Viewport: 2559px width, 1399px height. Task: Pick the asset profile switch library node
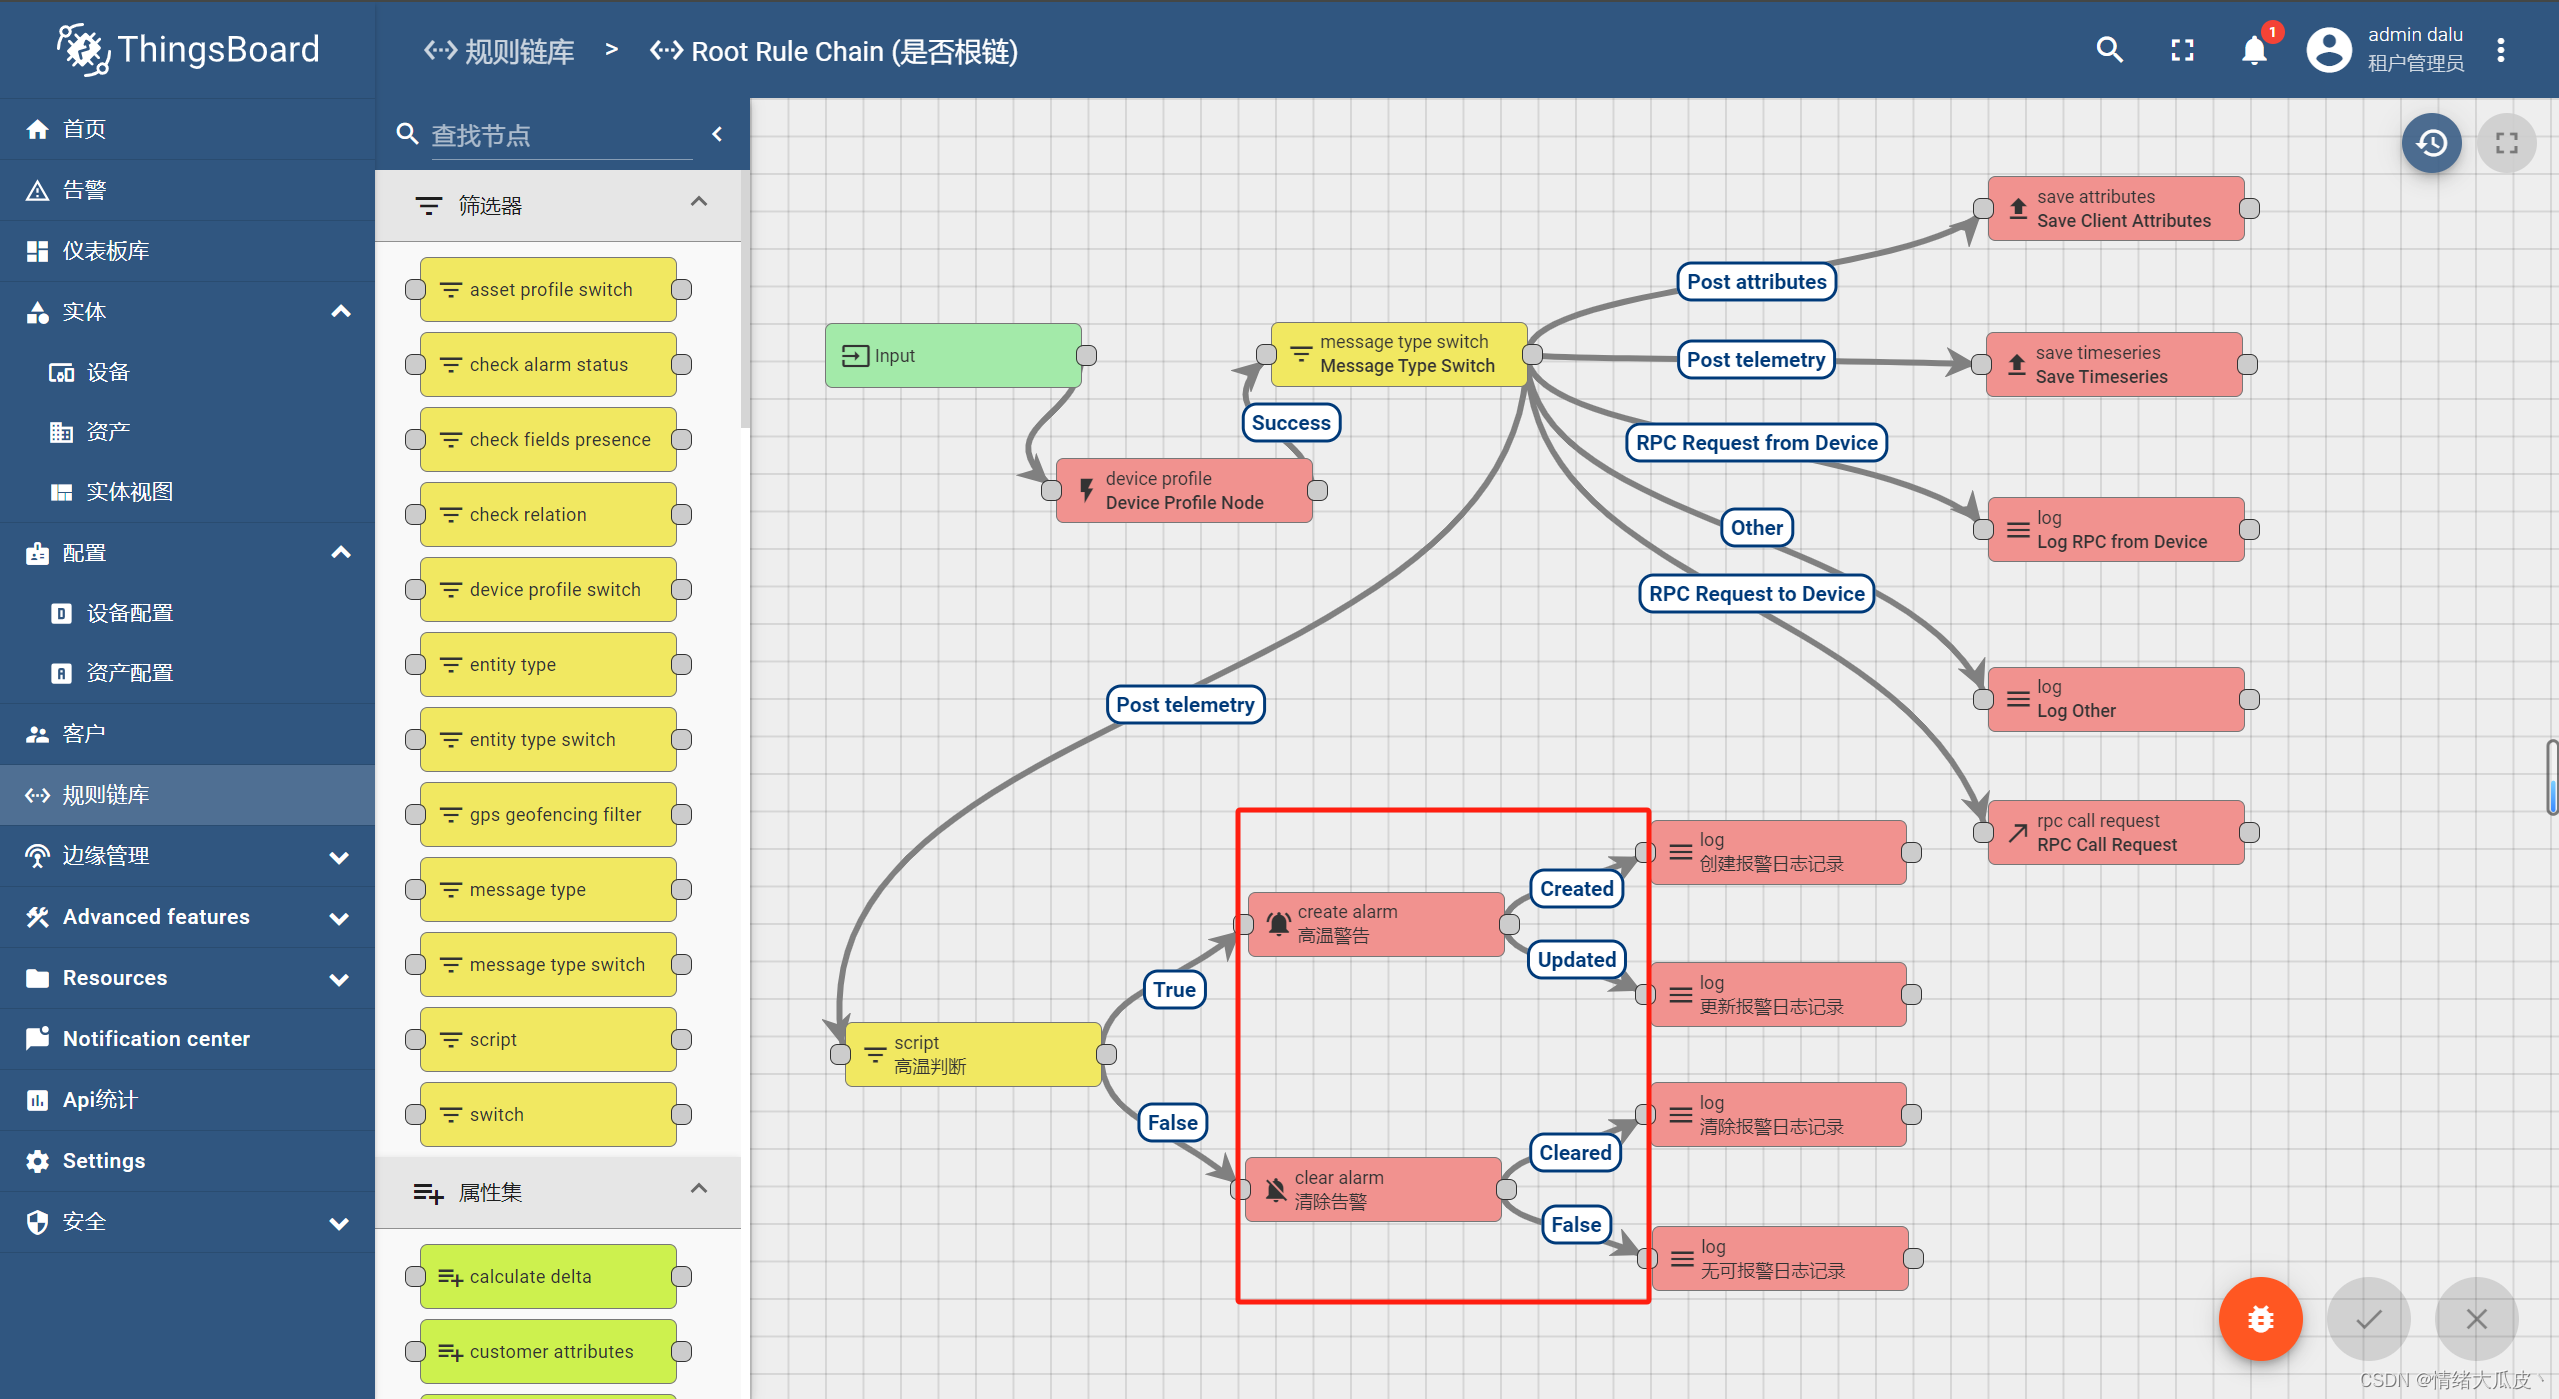548,289
